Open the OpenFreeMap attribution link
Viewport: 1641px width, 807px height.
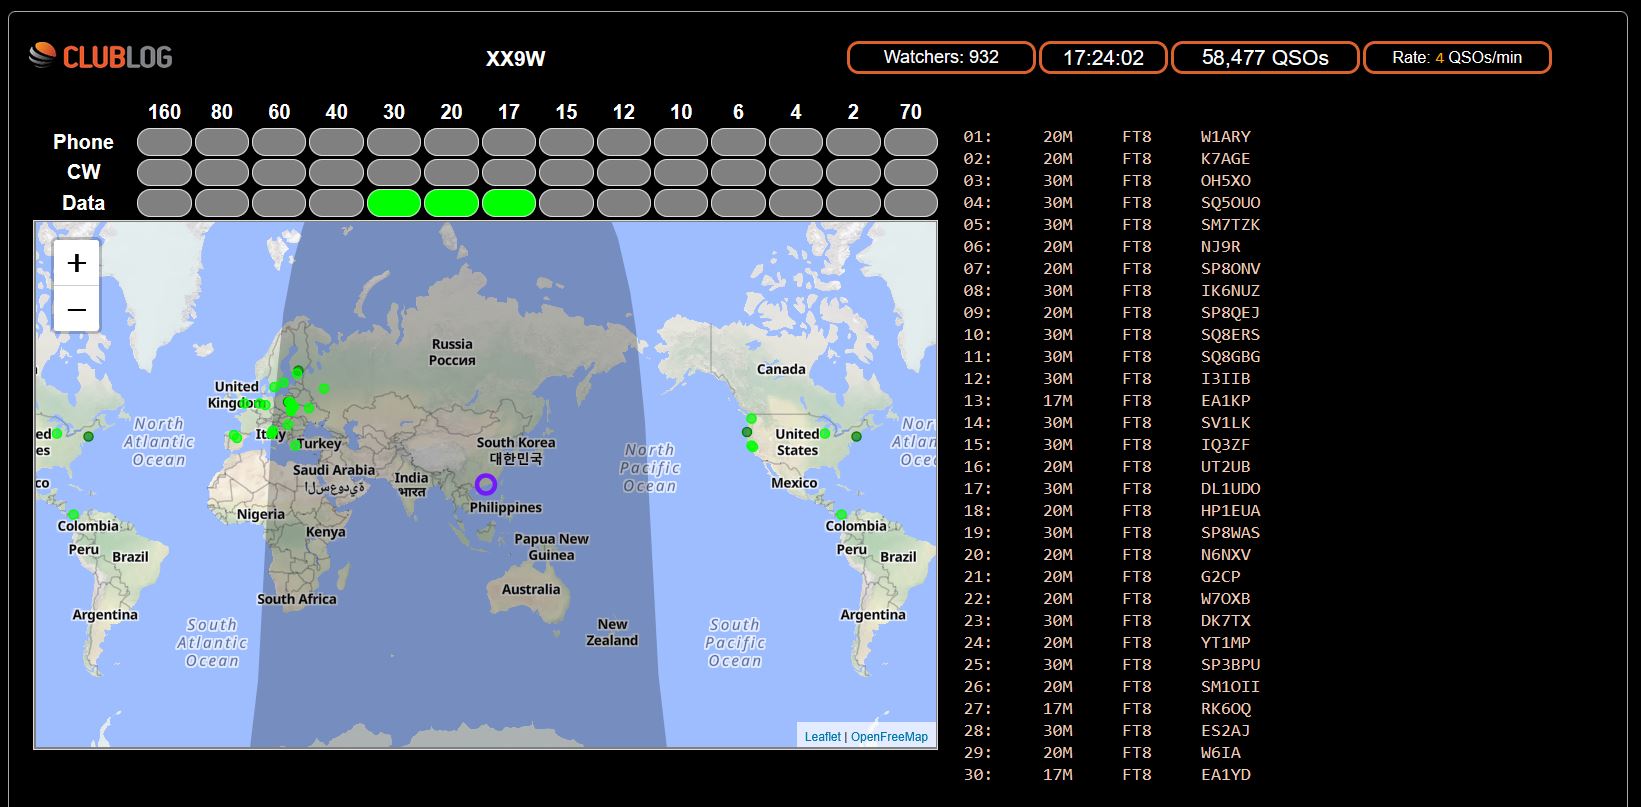(x=889, y=737)
